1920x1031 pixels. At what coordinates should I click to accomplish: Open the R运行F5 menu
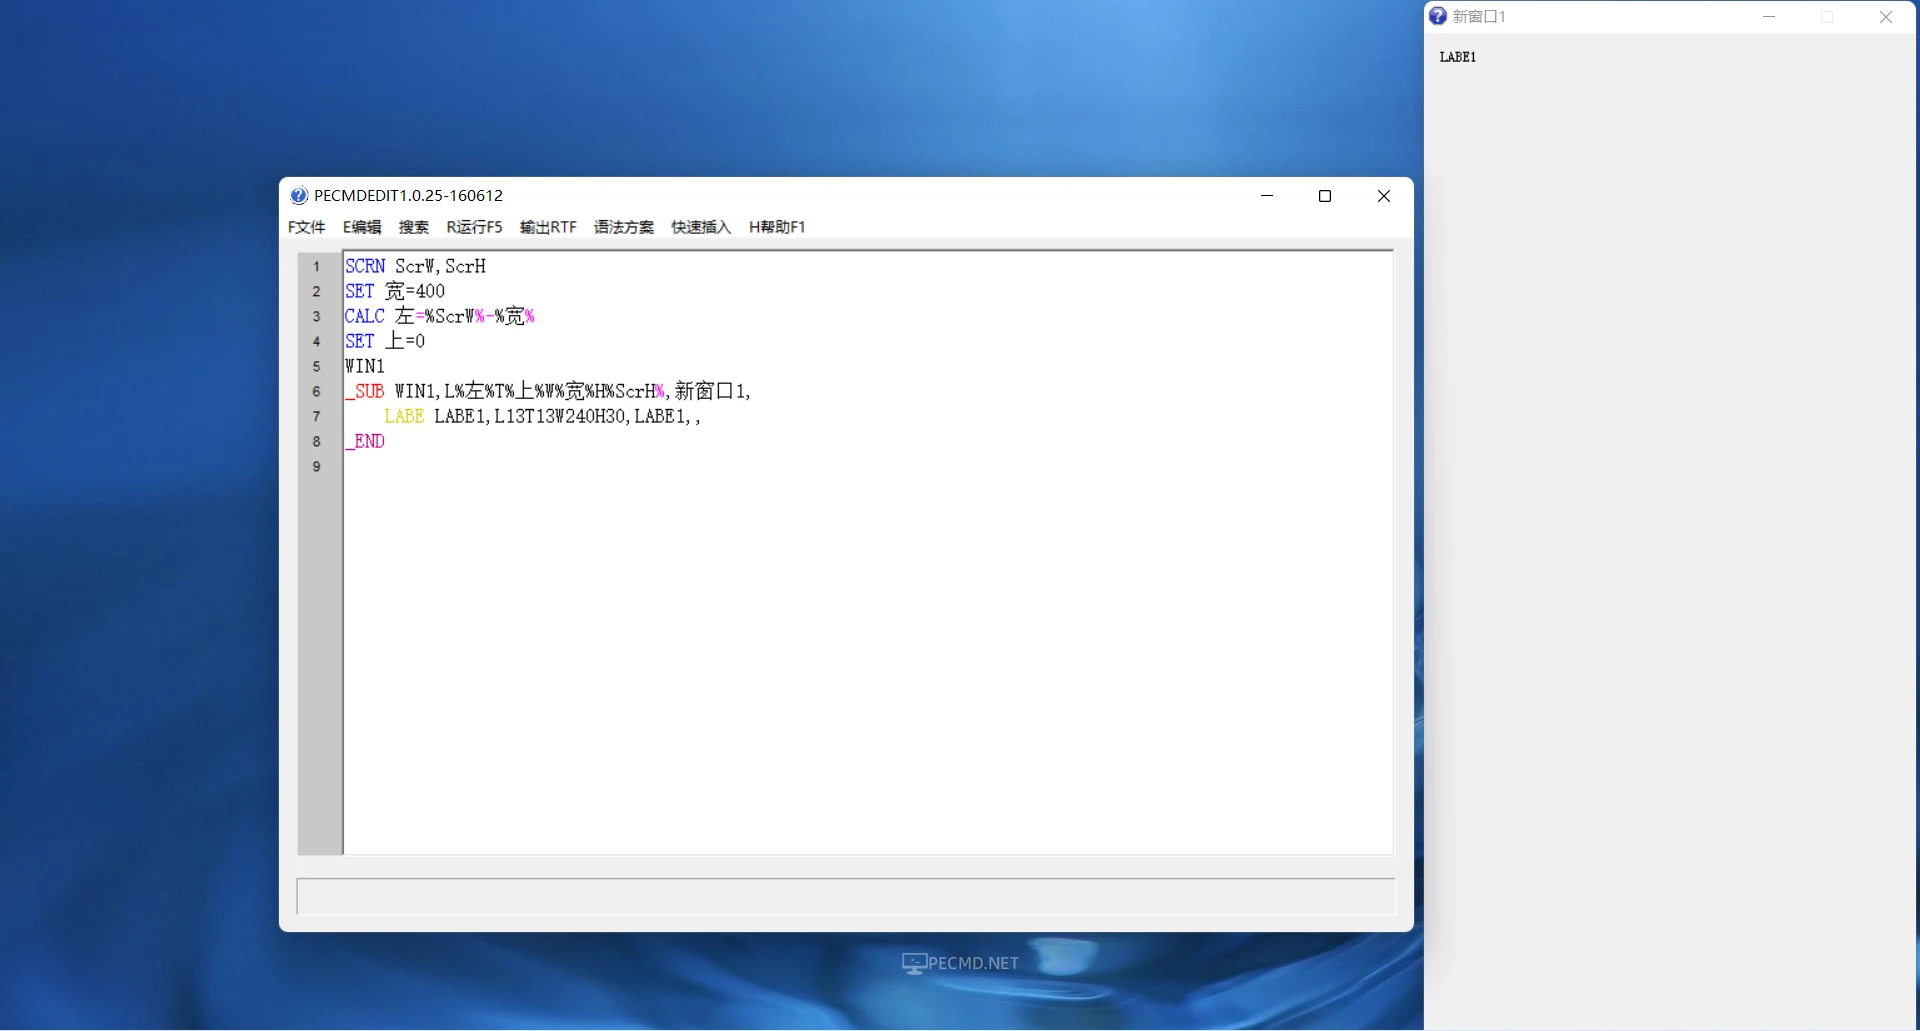click(x=474, y=227)
